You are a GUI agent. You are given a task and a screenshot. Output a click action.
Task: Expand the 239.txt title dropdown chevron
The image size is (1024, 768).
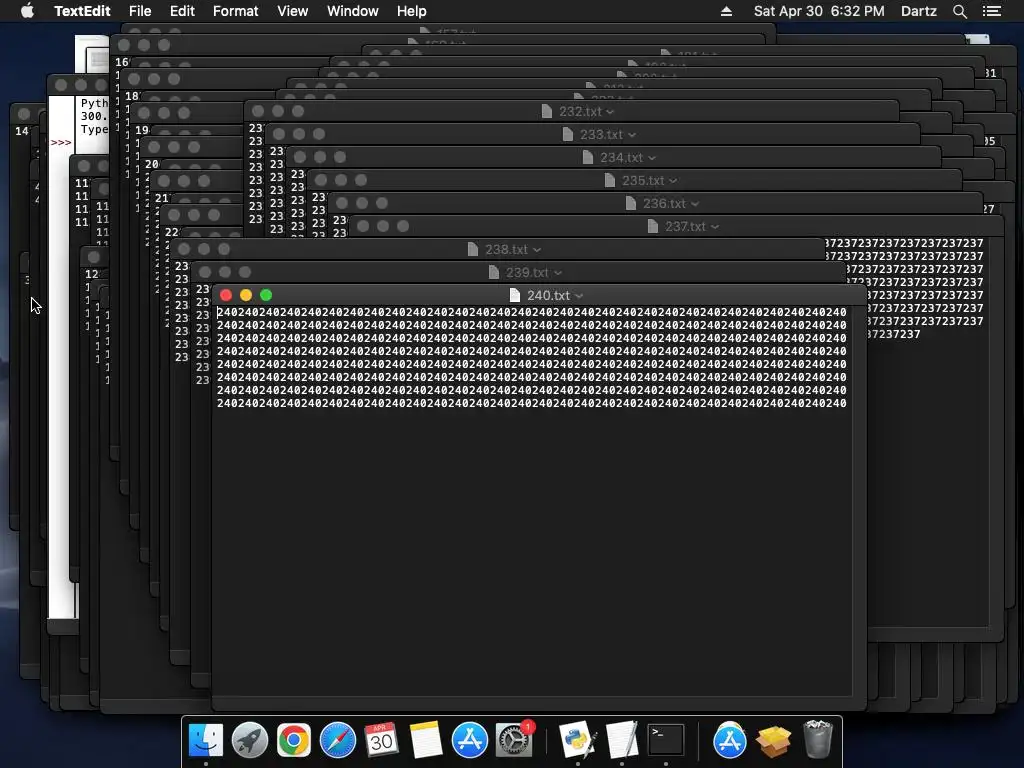point(558,273)
